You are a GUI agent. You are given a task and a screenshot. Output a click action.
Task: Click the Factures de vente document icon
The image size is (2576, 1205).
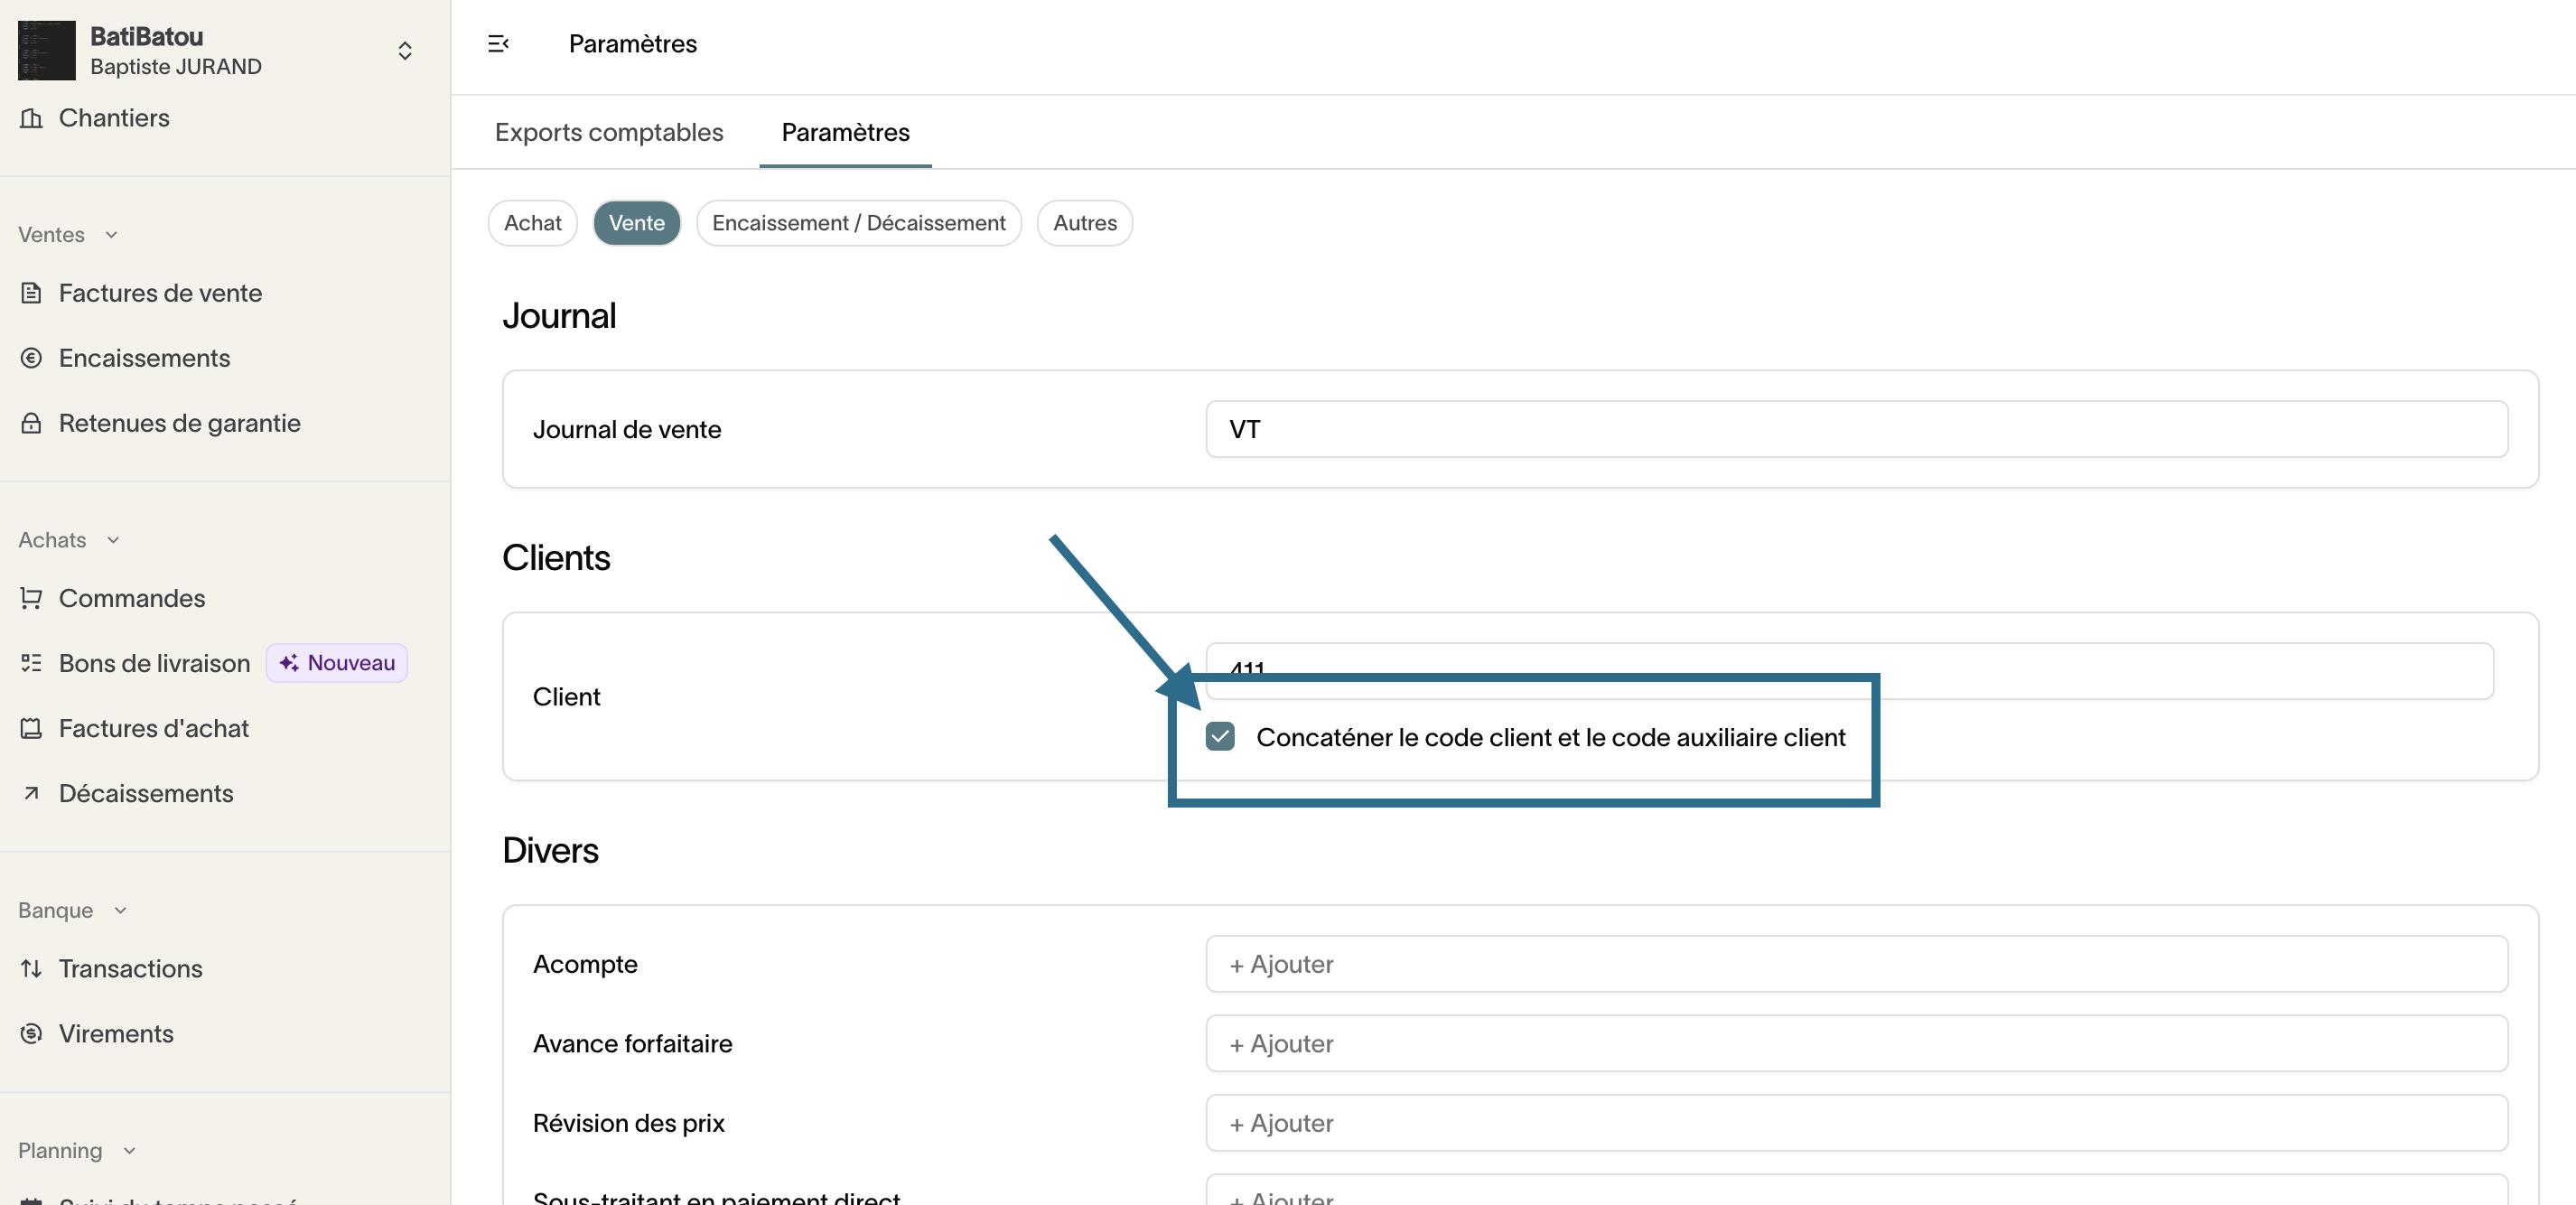coord(31,293)
